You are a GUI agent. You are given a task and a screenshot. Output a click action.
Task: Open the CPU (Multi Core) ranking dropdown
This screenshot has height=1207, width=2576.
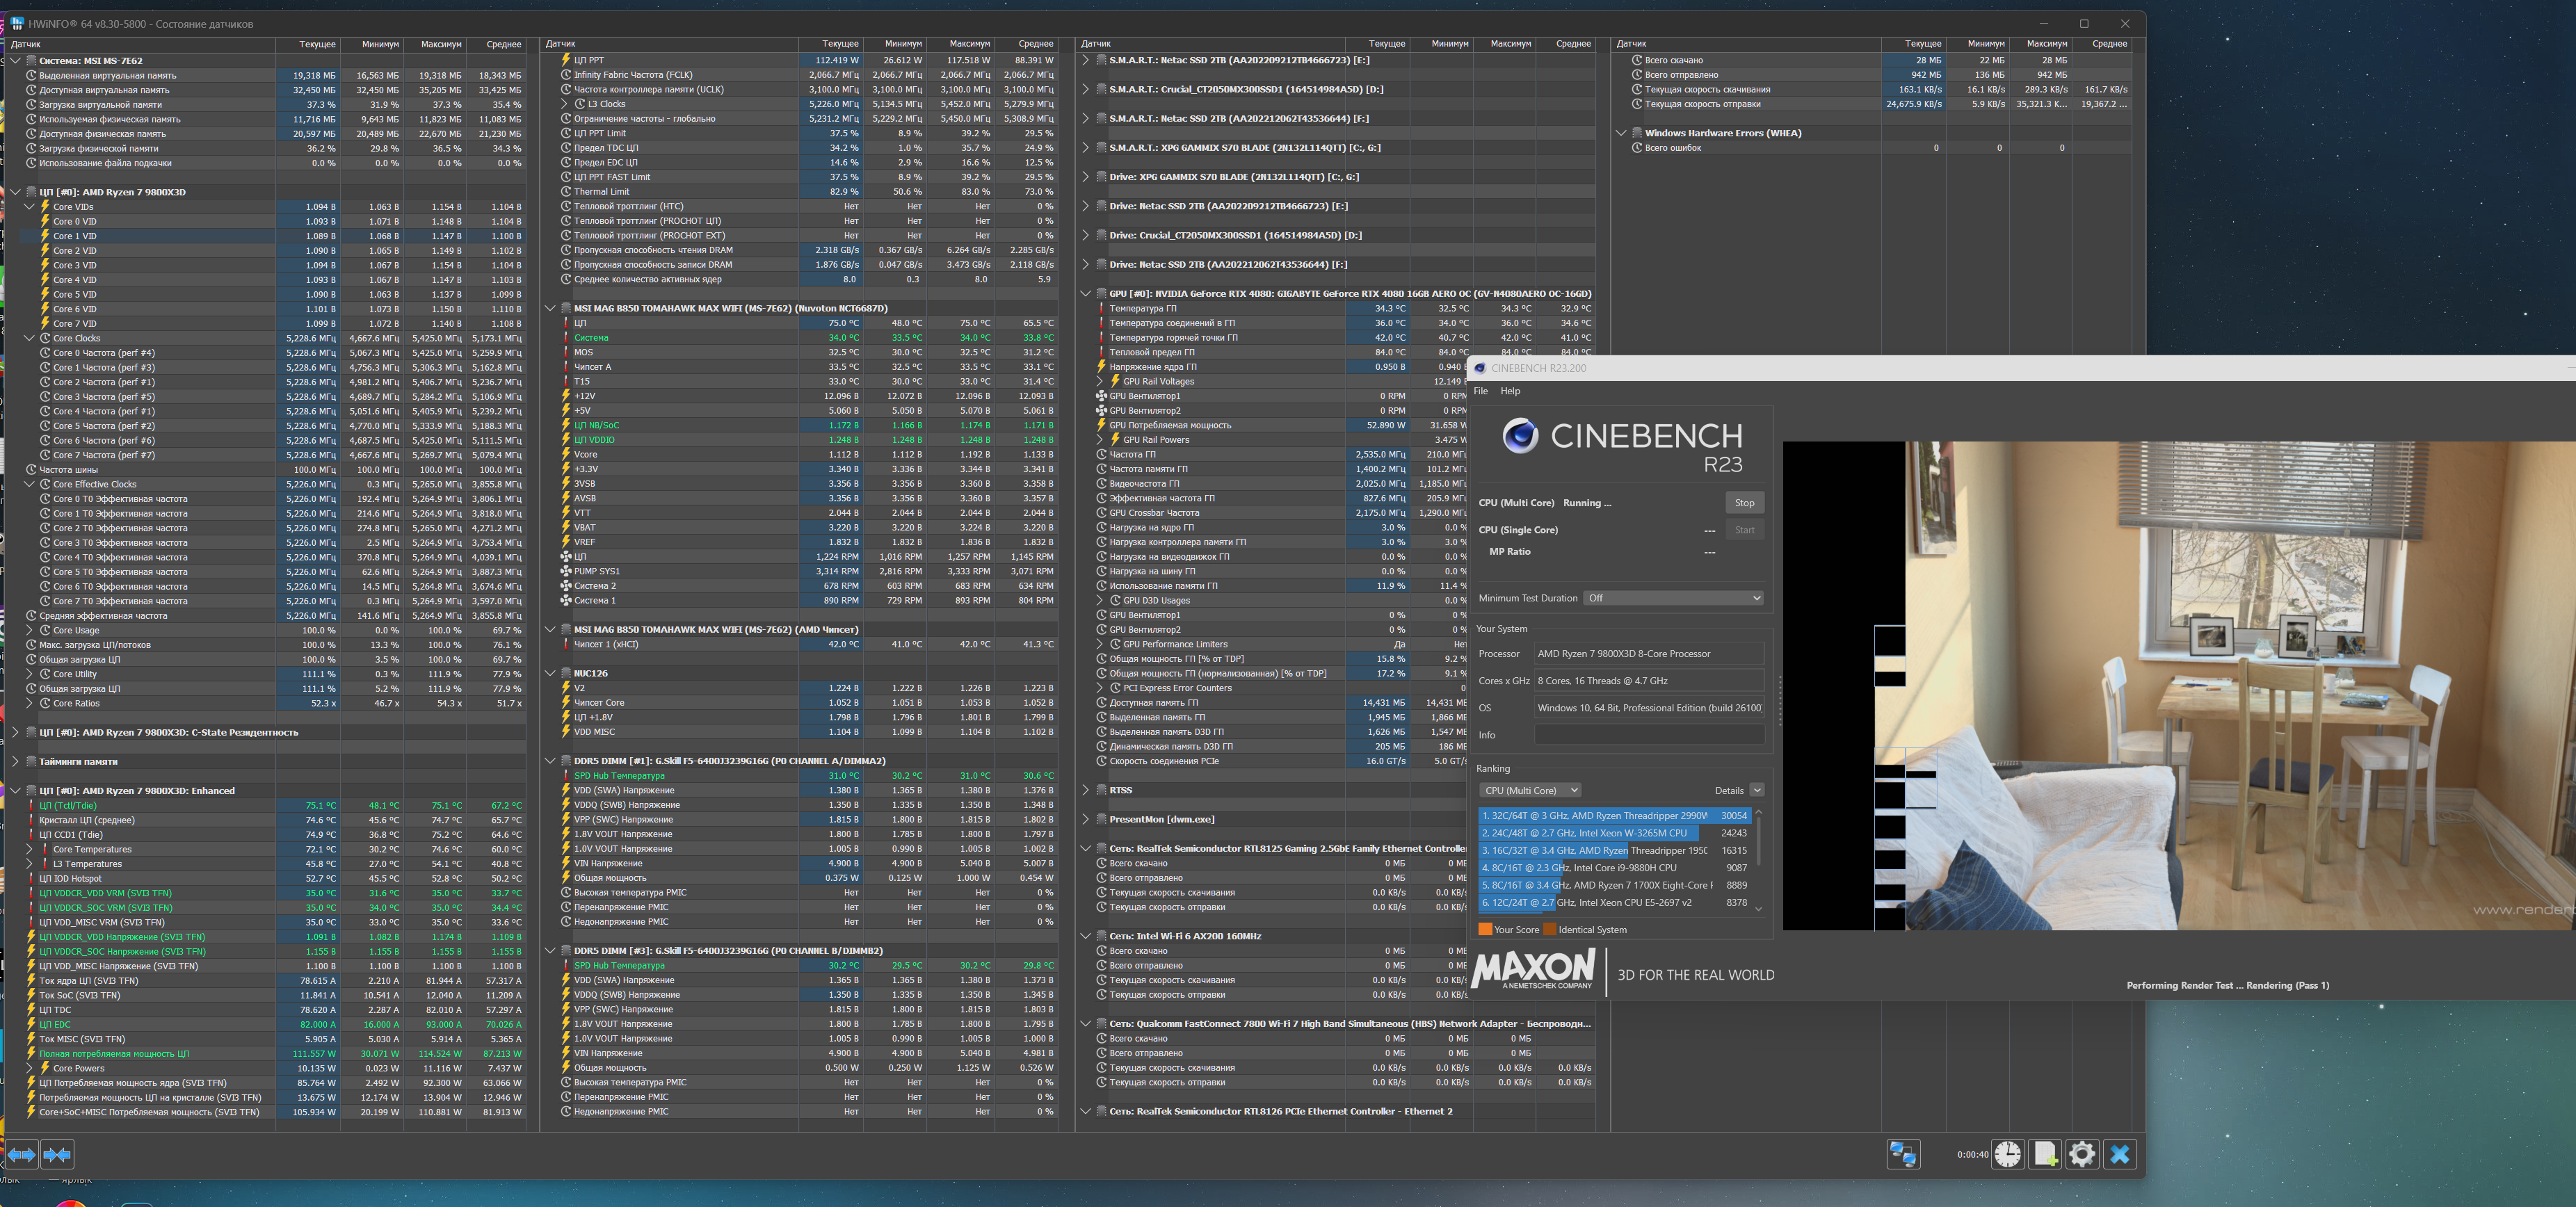(x=1529, y=790)
